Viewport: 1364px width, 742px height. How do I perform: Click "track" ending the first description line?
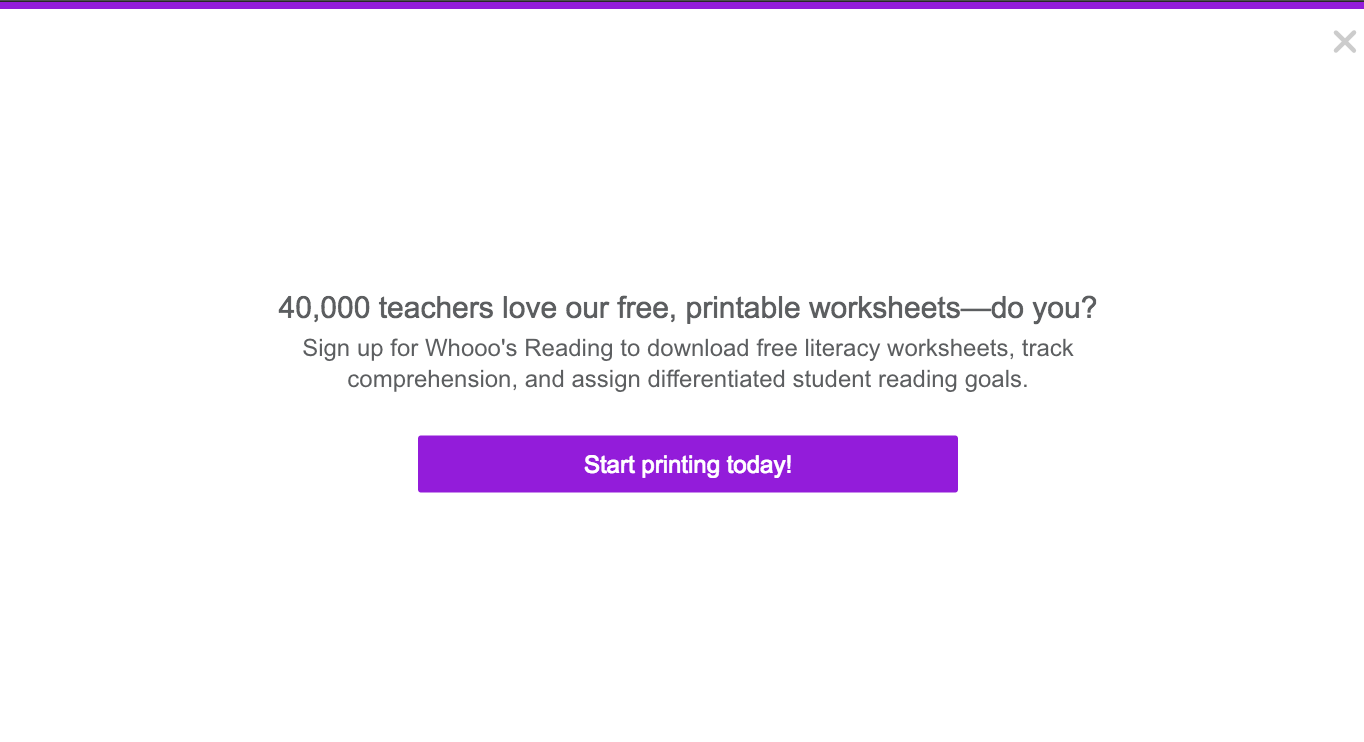pos(1047,349)
